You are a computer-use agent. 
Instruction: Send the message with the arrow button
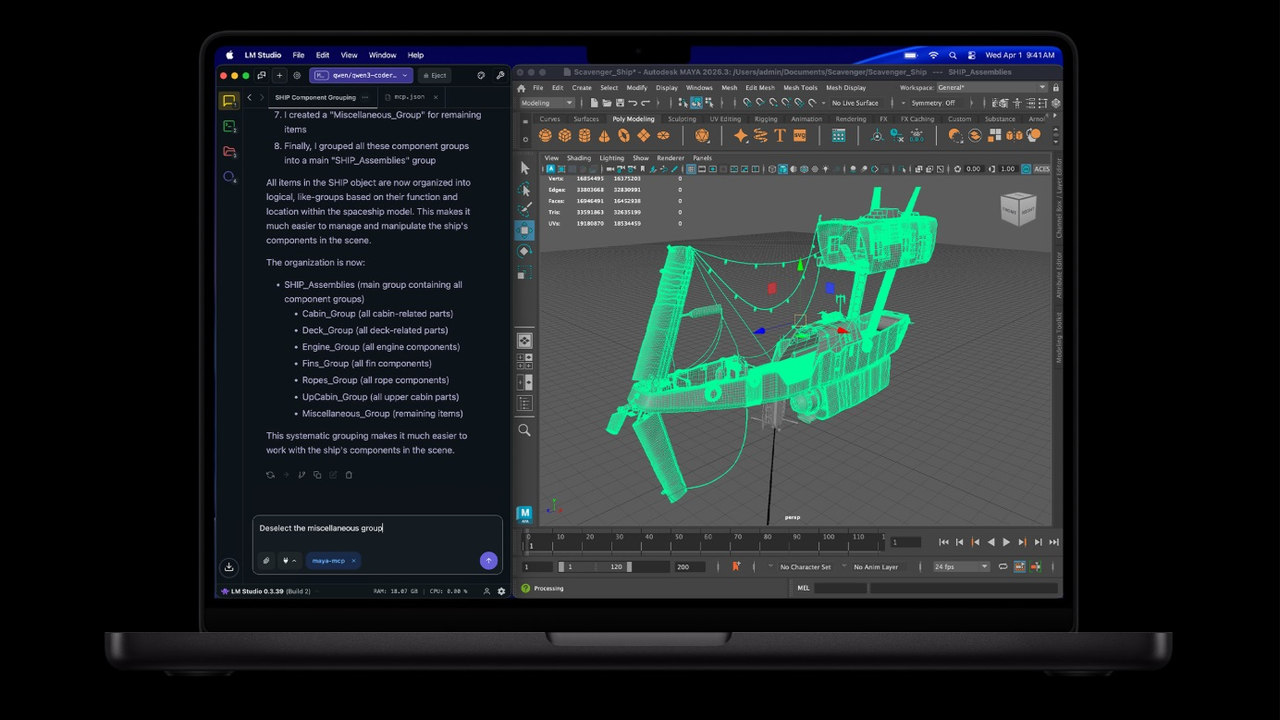pos(488,561)
